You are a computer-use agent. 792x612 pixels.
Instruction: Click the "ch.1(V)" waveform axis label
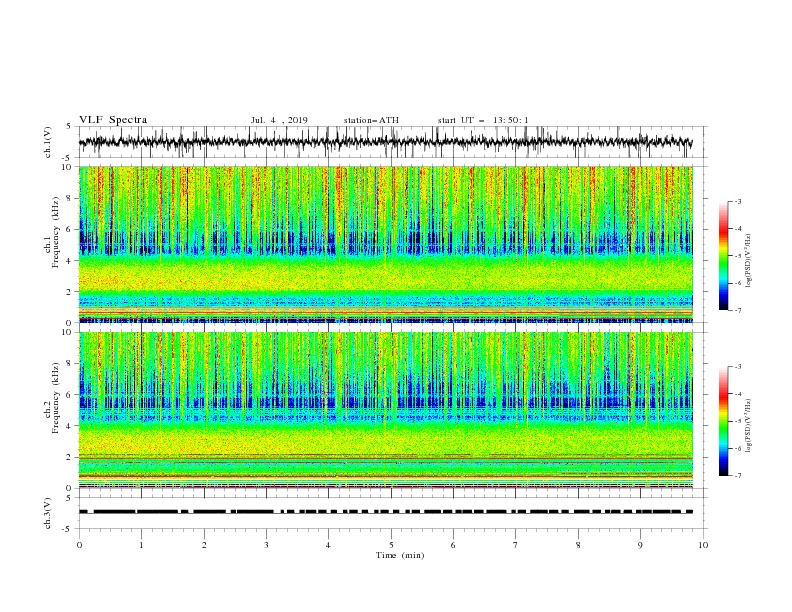(x=49, y=141)
